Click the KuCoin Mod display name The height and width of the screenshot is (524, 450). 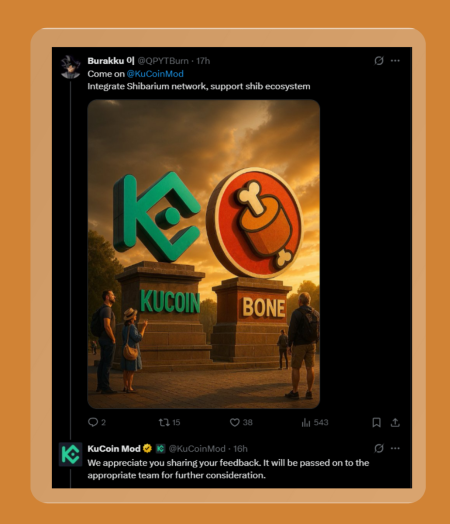click(114, 448)
